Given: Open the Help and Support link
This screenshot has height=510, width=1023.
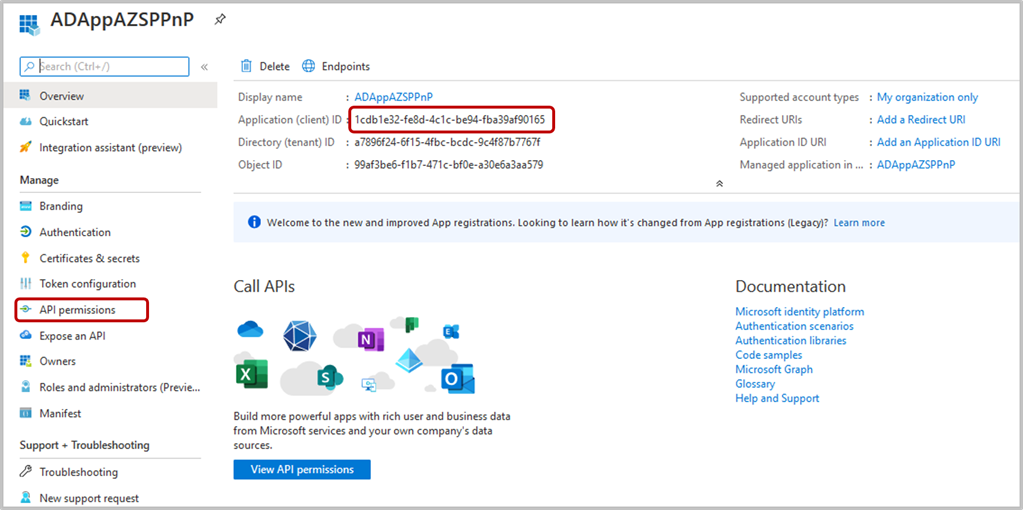Looking at the screenshot, I should pyautogui.click(x=777, y=398).
